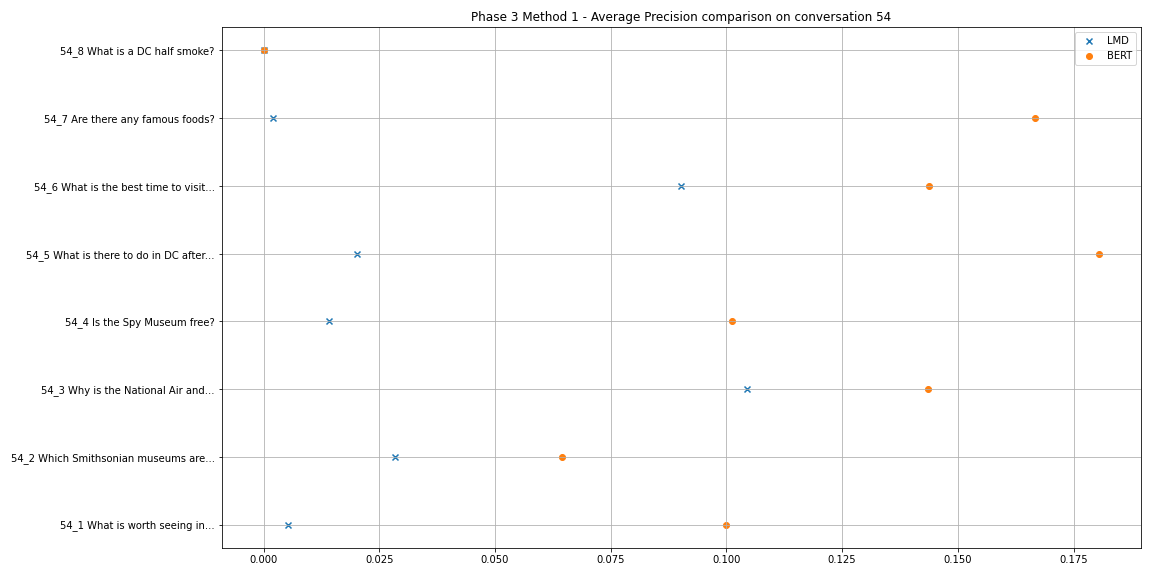The width and height of the screenshot is (1152, 576).
Task: Click the "54_8 What is a DC half smoke?" label
Action: pyautogui.click(x=137, y=51)
